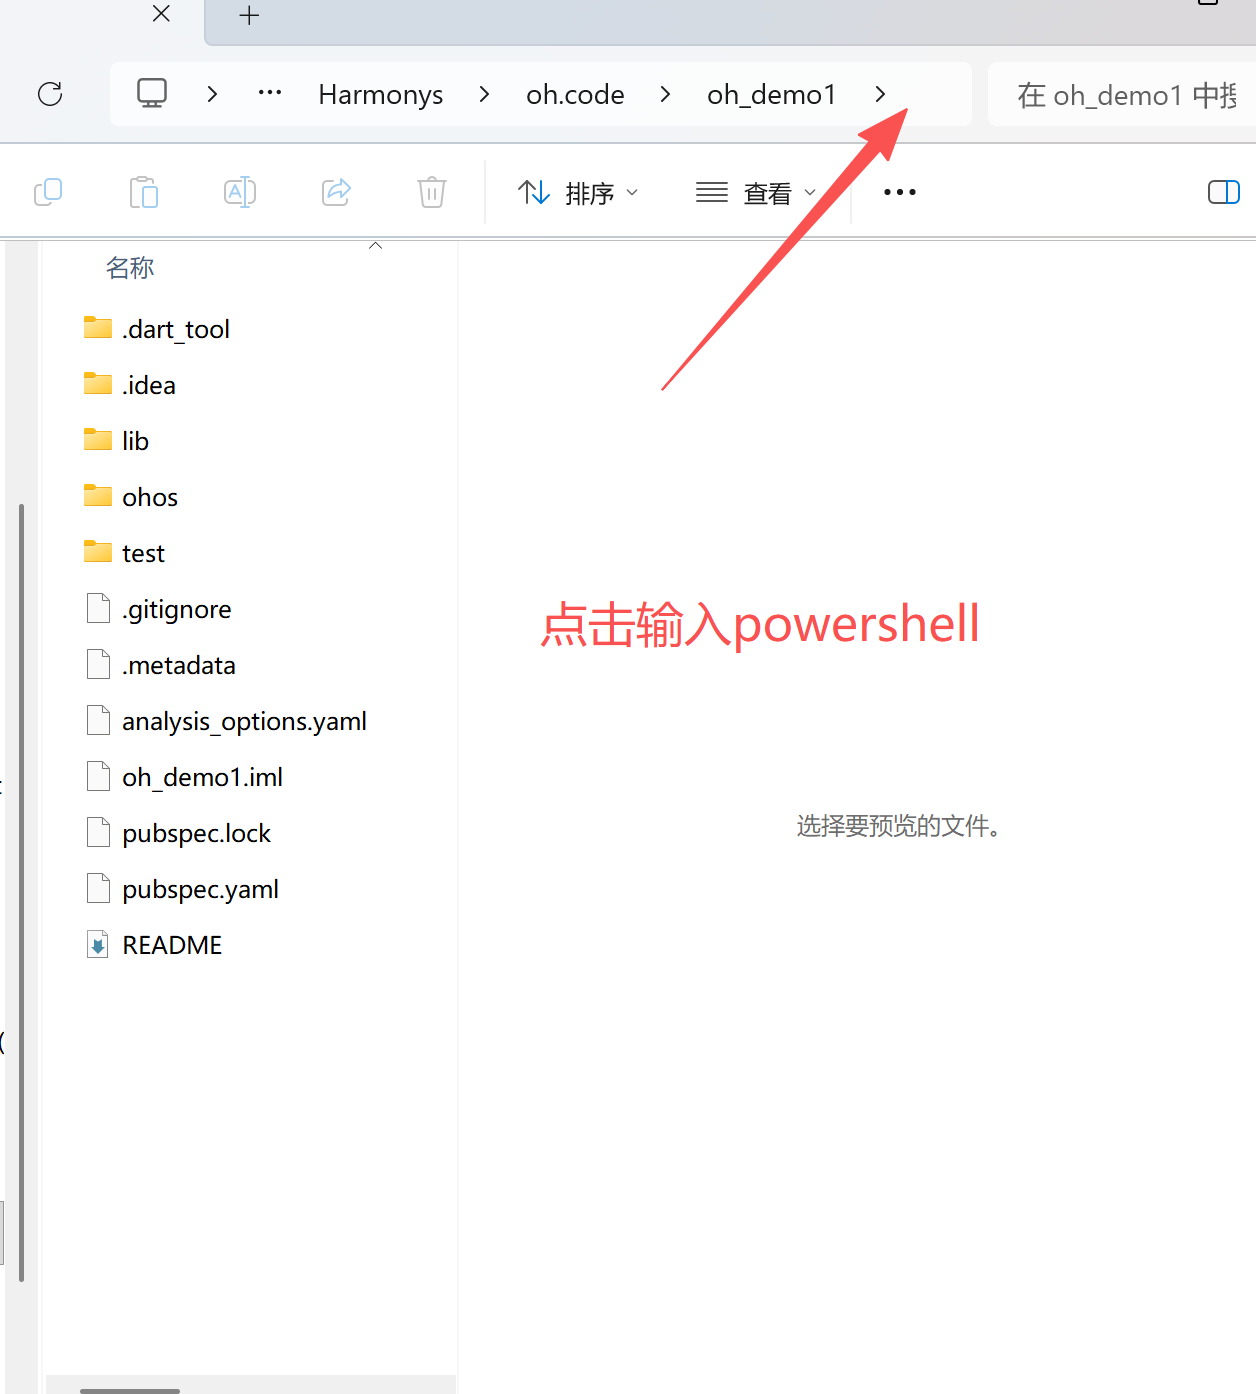Screen dimensions: 1256x1394
Task: Select the pubspec.yaml file
Action: point(200,889)
